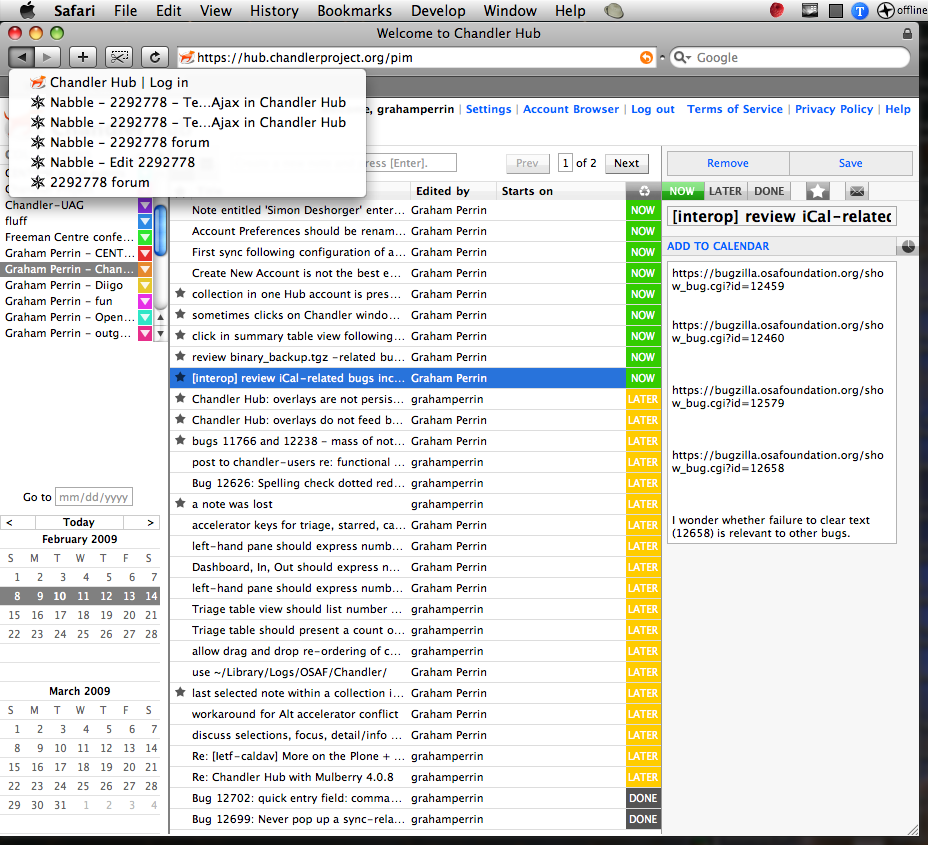Image resolution: width=928 pixels, height=845 pixels.
Task: Click the clock icon beside Add to Calendar
Action: 908,246
